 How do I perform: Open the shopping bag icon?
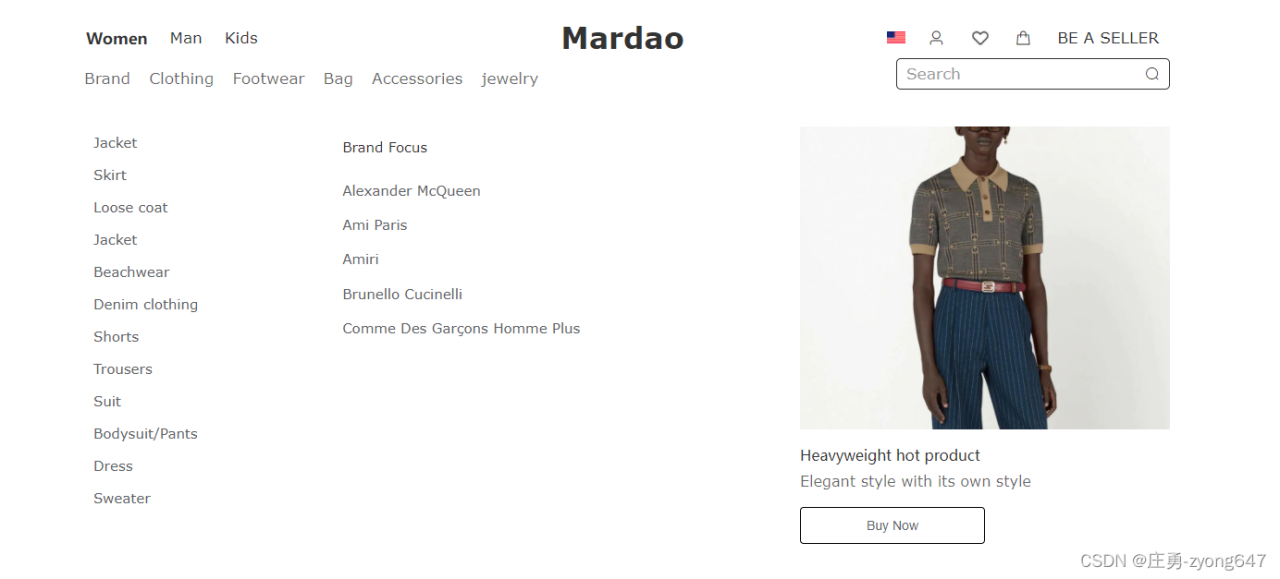(x=1023, y=38)
